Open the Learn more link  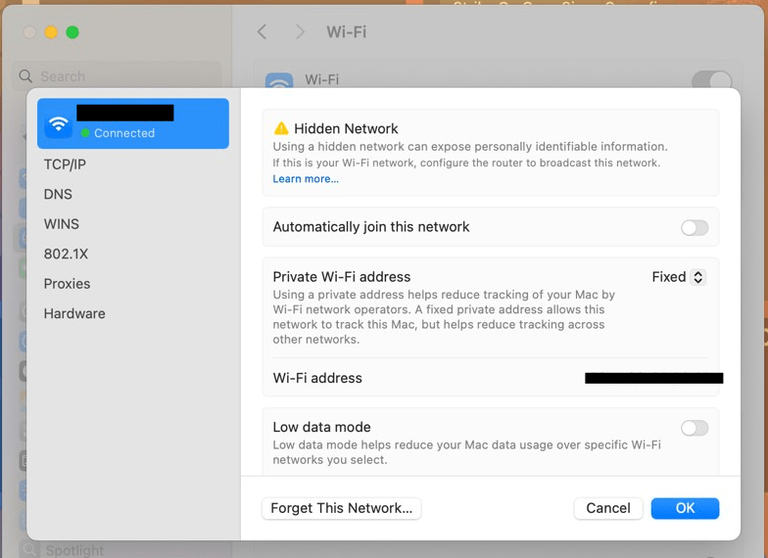pyautogui.click(x=305, y=179)
